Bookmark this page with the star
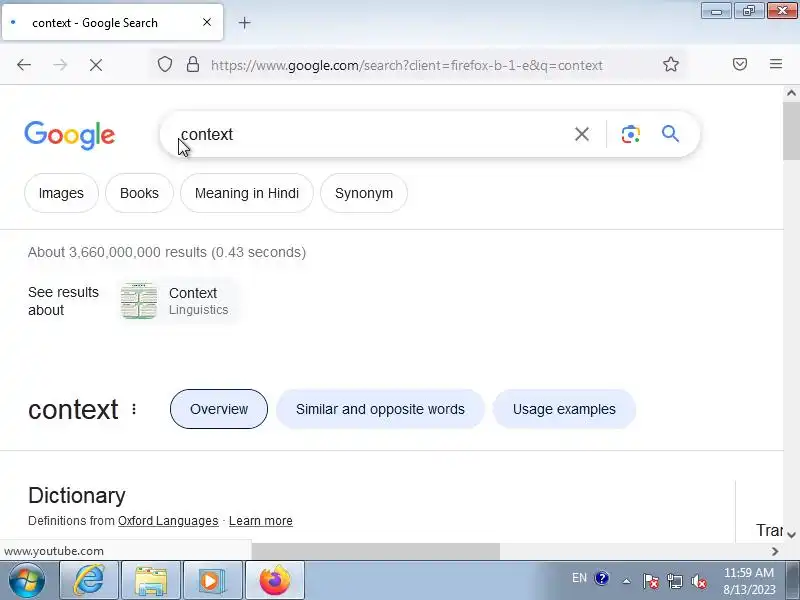Image resolution: width=800 pixels, height=600 pixels. tap(671, 64)
